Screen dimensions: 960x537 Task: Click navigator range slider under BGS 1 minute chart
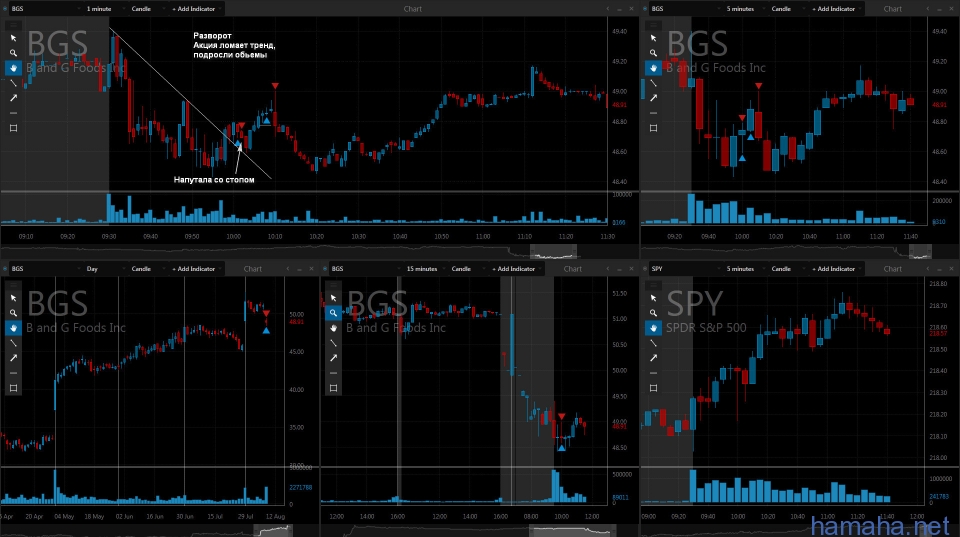(553, 252)
